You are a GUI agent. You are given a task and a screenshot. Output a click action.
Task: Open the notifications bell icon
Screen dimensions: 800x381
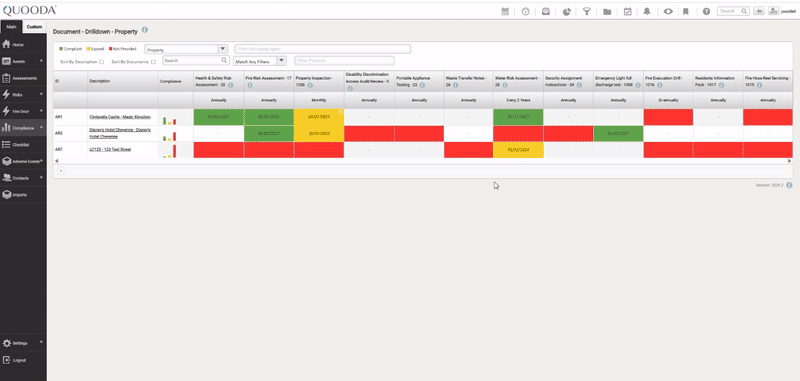647,11
